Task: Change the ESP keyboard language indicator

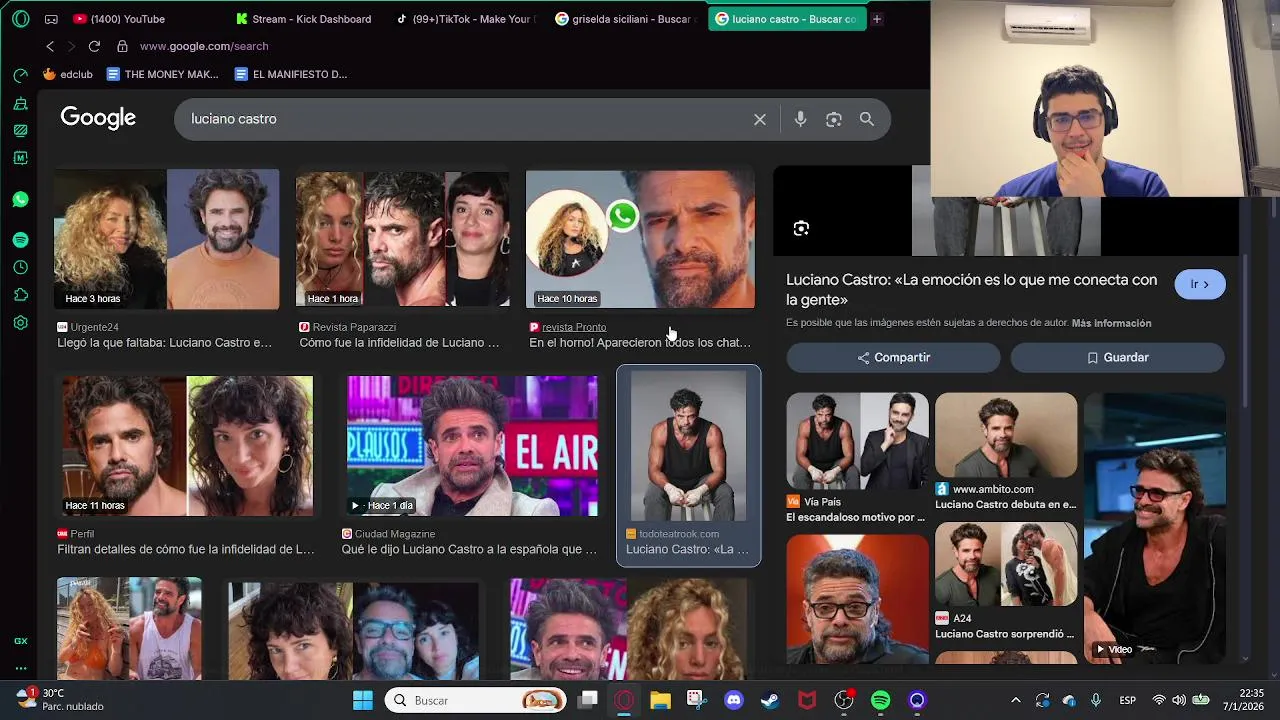Action: point(1127,700)
